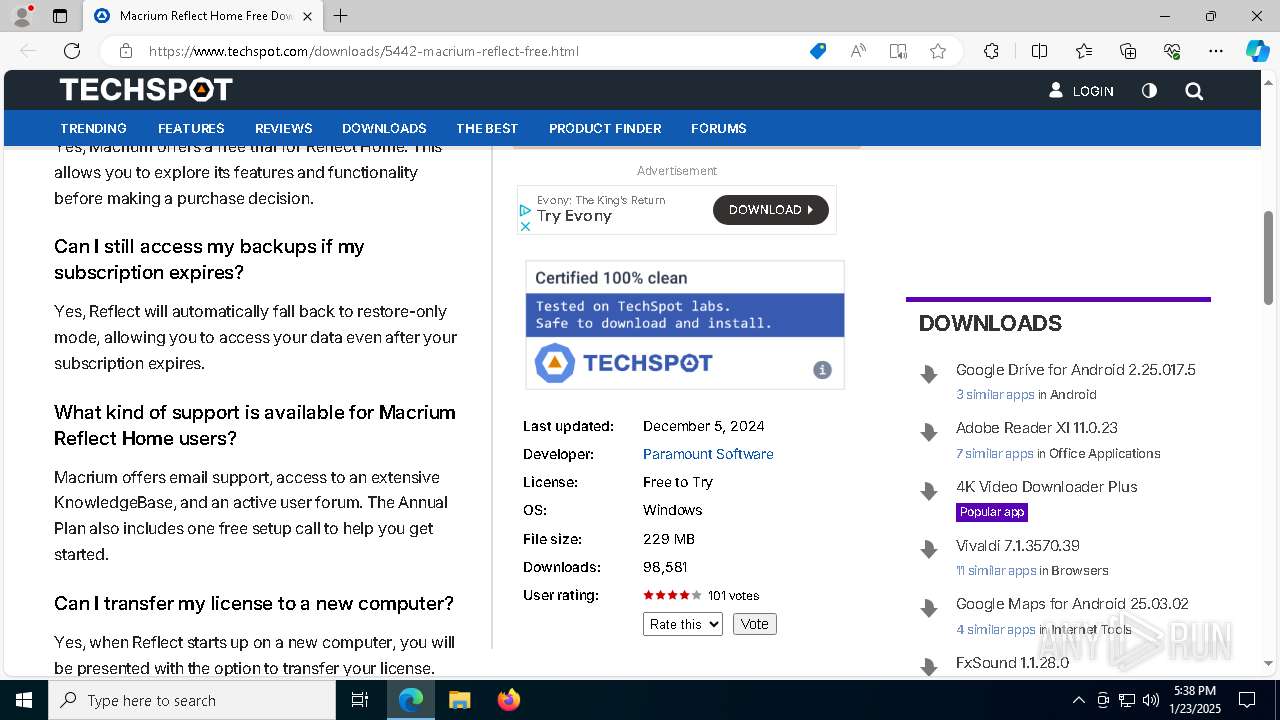Click the download arrow beside Adobe Reader XI
Viewport: 1280px width, 720px height.
[929, 432]
